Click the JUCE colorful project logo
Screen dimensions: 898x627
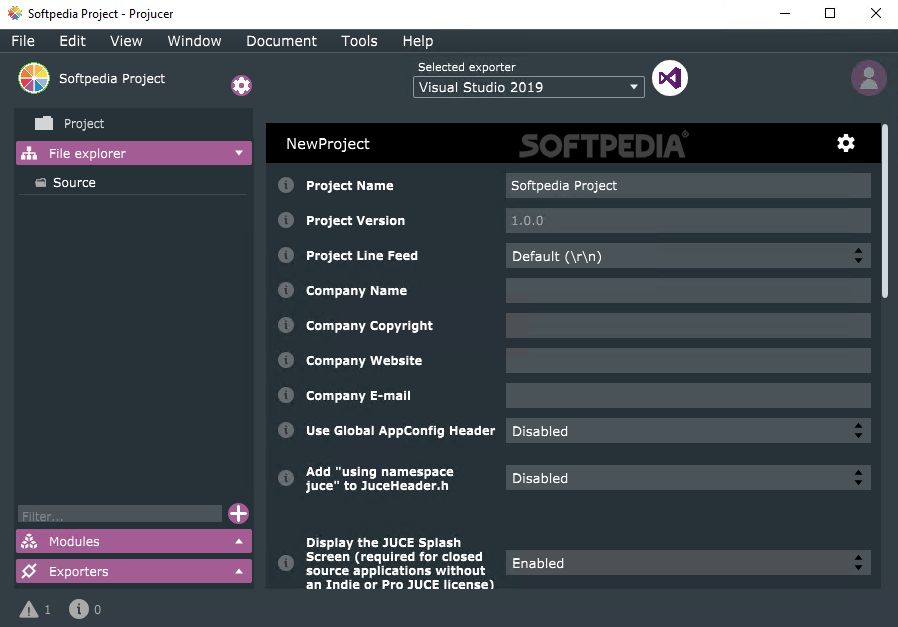(x=34, y=78)
